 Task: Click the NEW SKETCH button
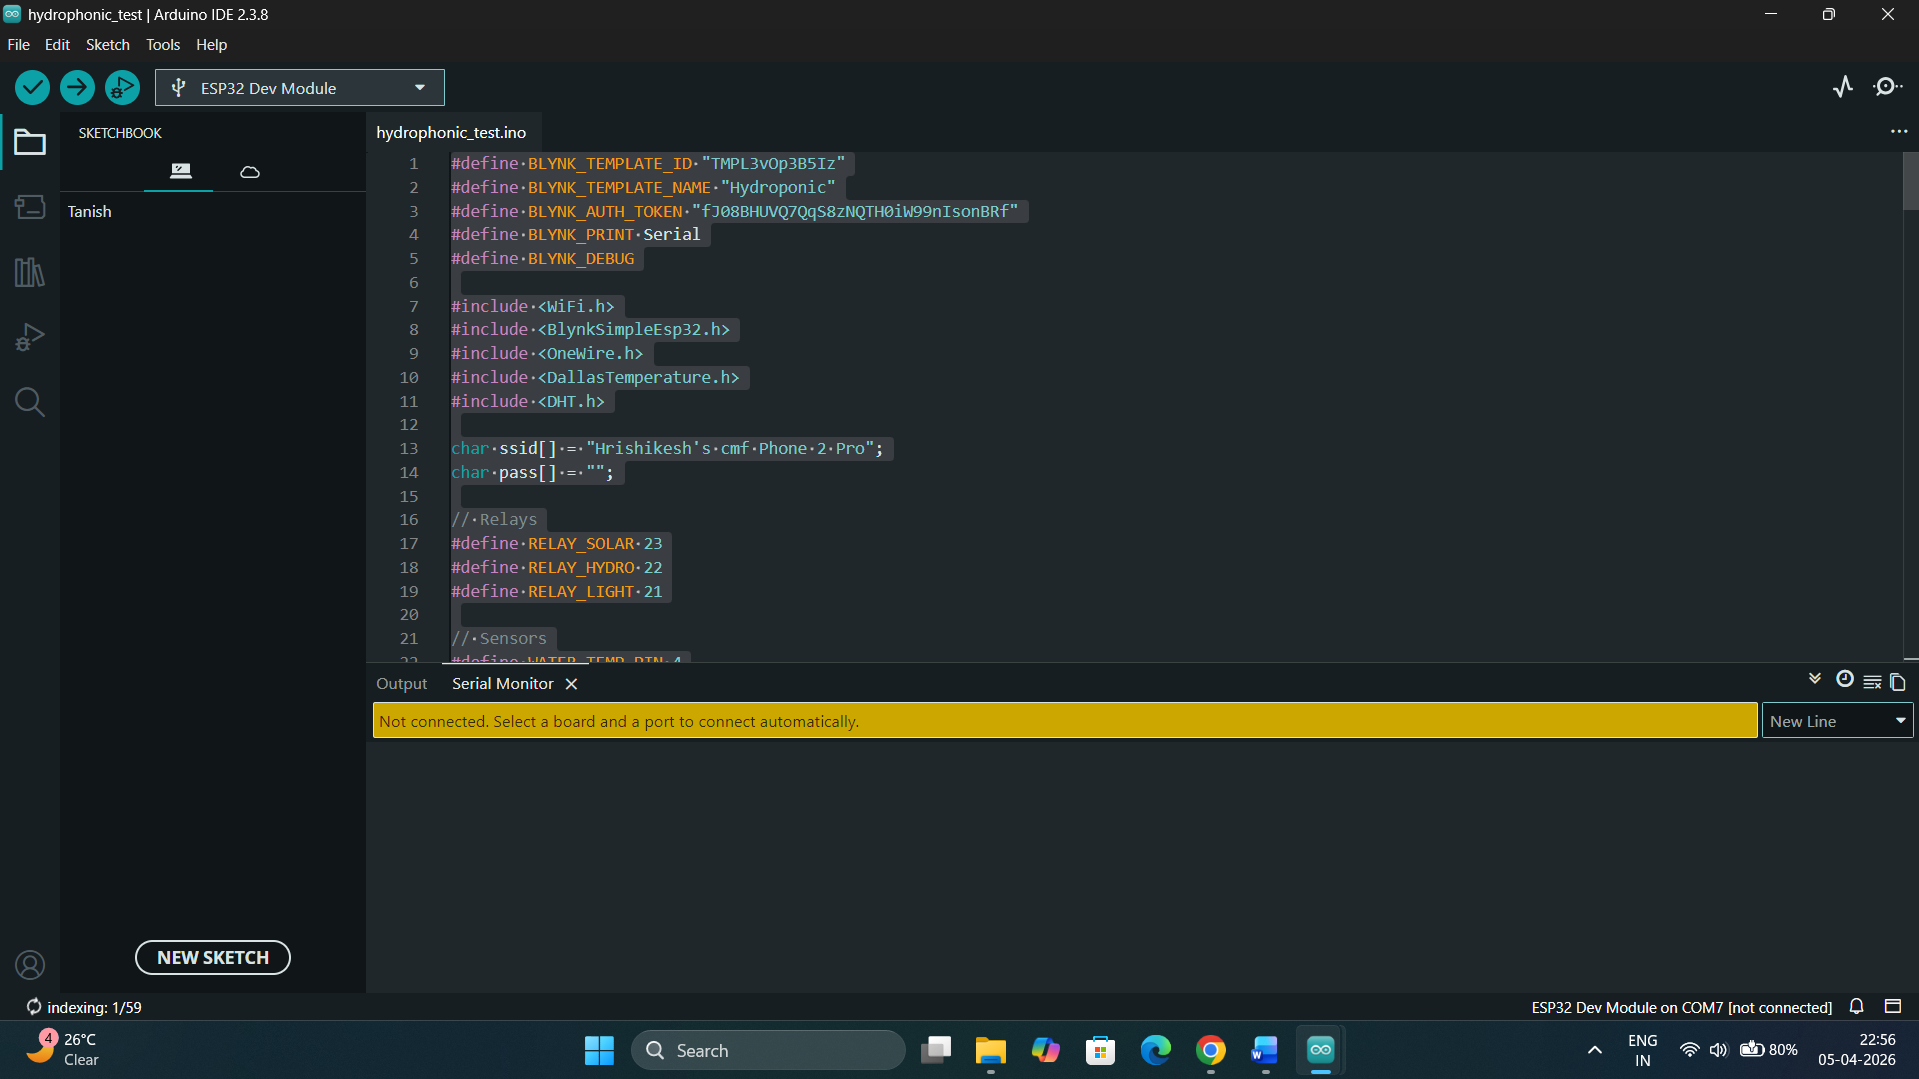point(213,958)
